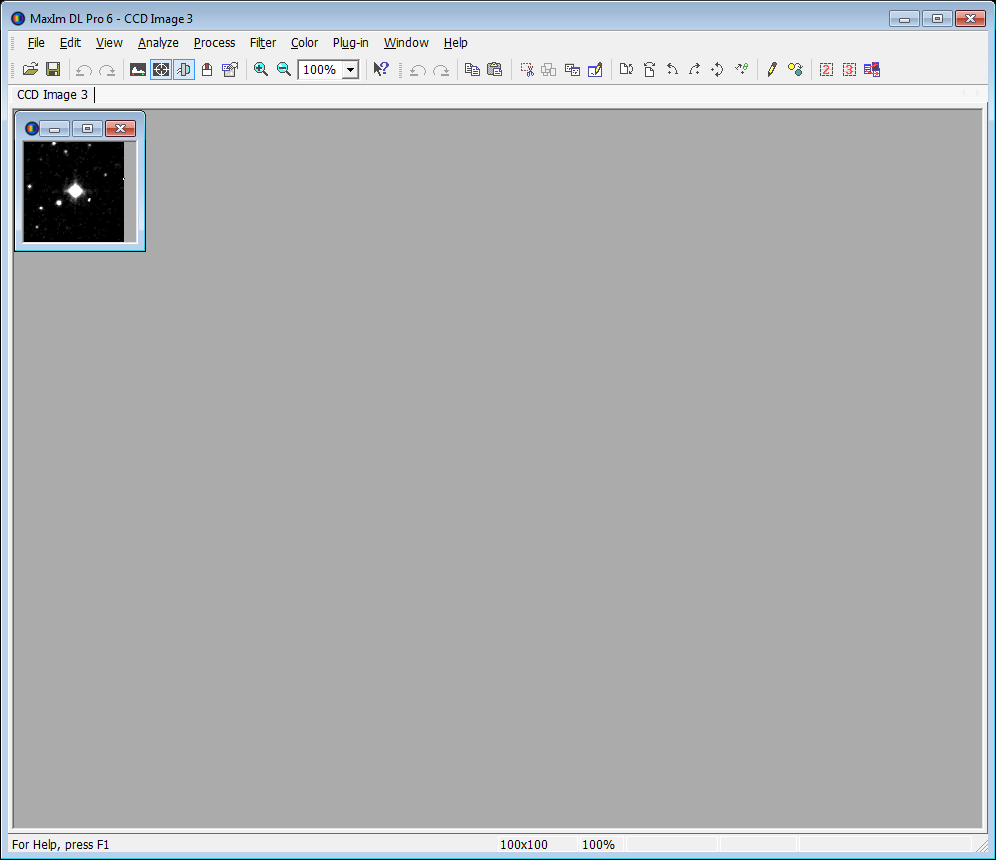Viewport: 996px width, 860px height.
Task: Zoom out with the magnifier minus icon
Action: (x=284, y=69)
